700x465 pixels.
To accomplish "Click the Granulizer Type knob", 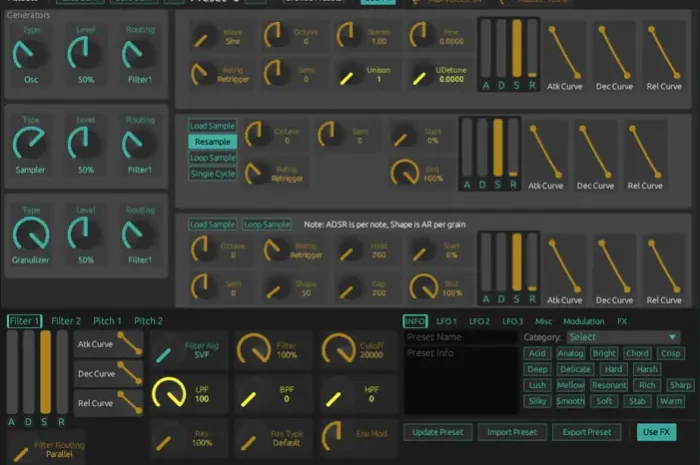I will coord(32,236).
